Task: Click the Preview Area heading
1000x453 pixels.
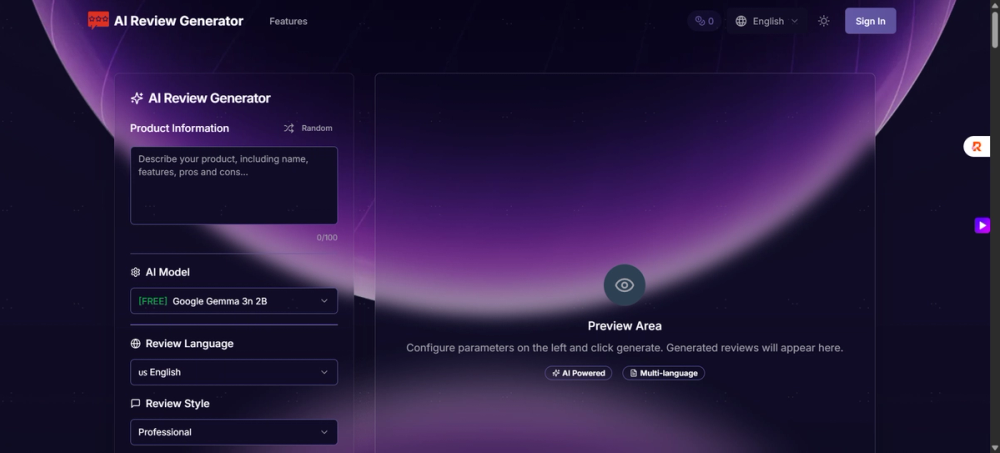Action: tap(624, 326)
